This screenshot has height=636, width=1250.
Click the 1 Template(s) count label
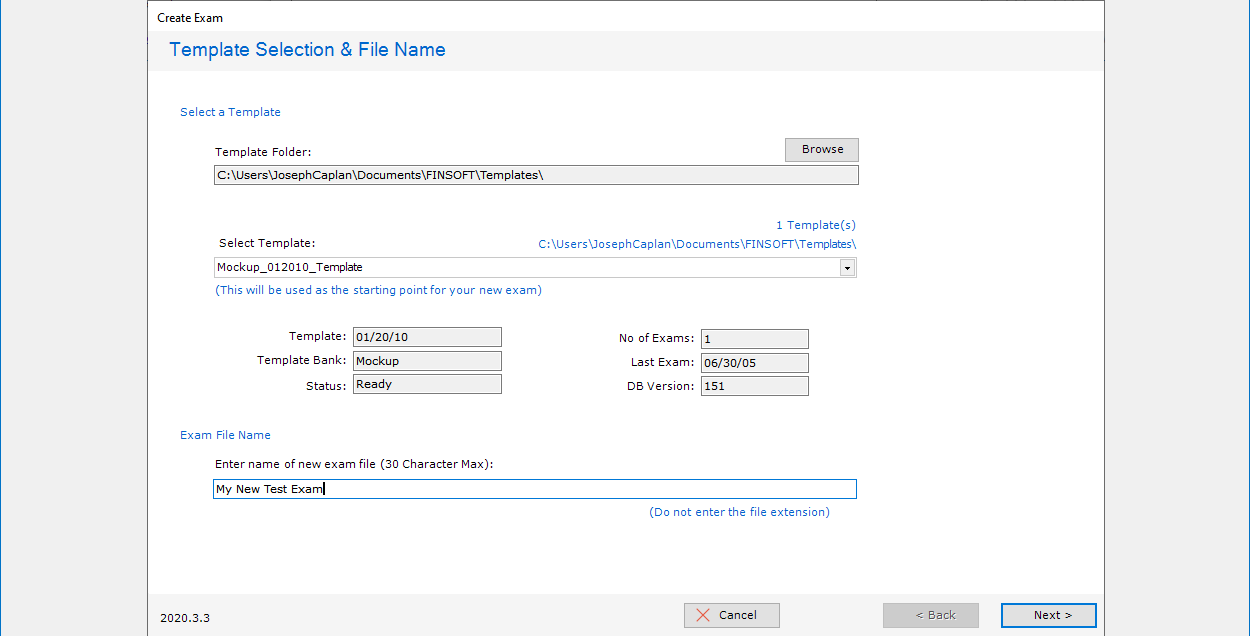tap(815, 225)
